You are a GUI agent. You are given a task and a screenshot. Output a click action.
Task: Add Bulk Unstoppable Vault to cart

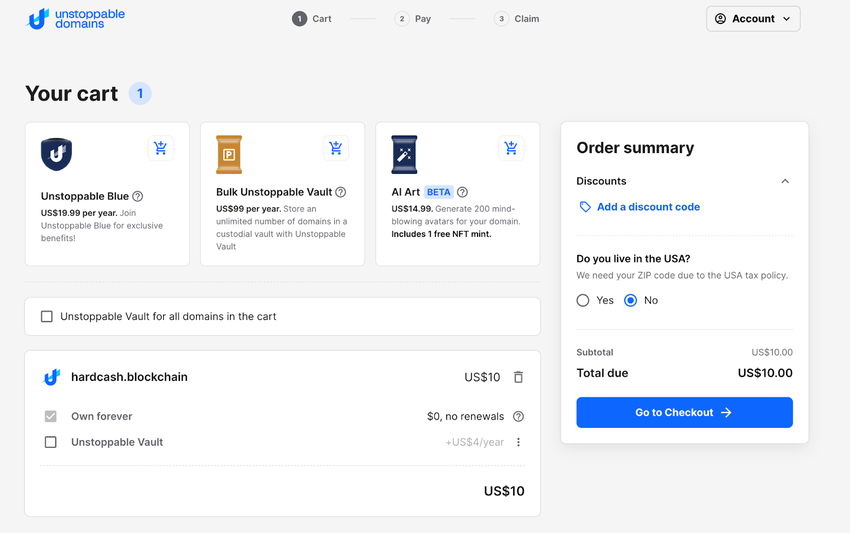click(336, 149)
